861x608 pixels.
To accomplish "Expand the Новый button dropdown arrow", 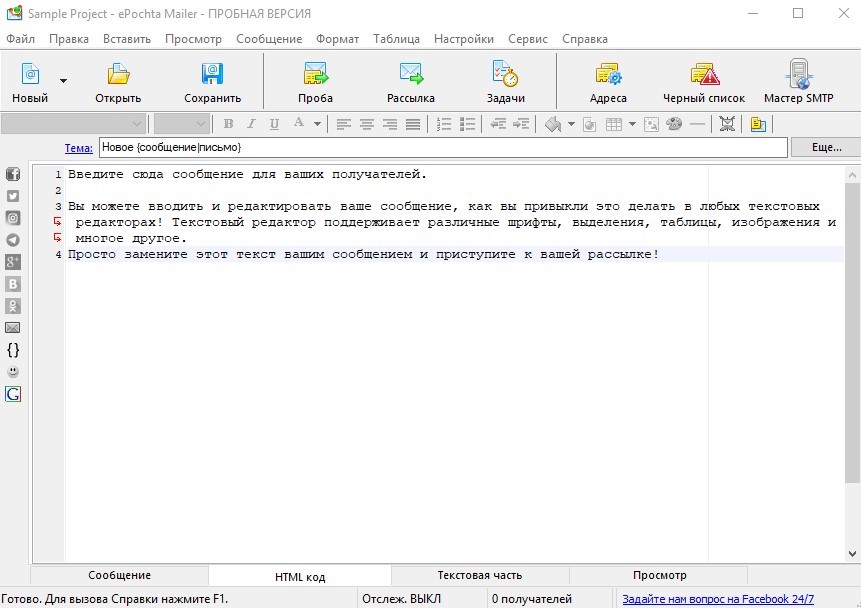I will 63,81.
